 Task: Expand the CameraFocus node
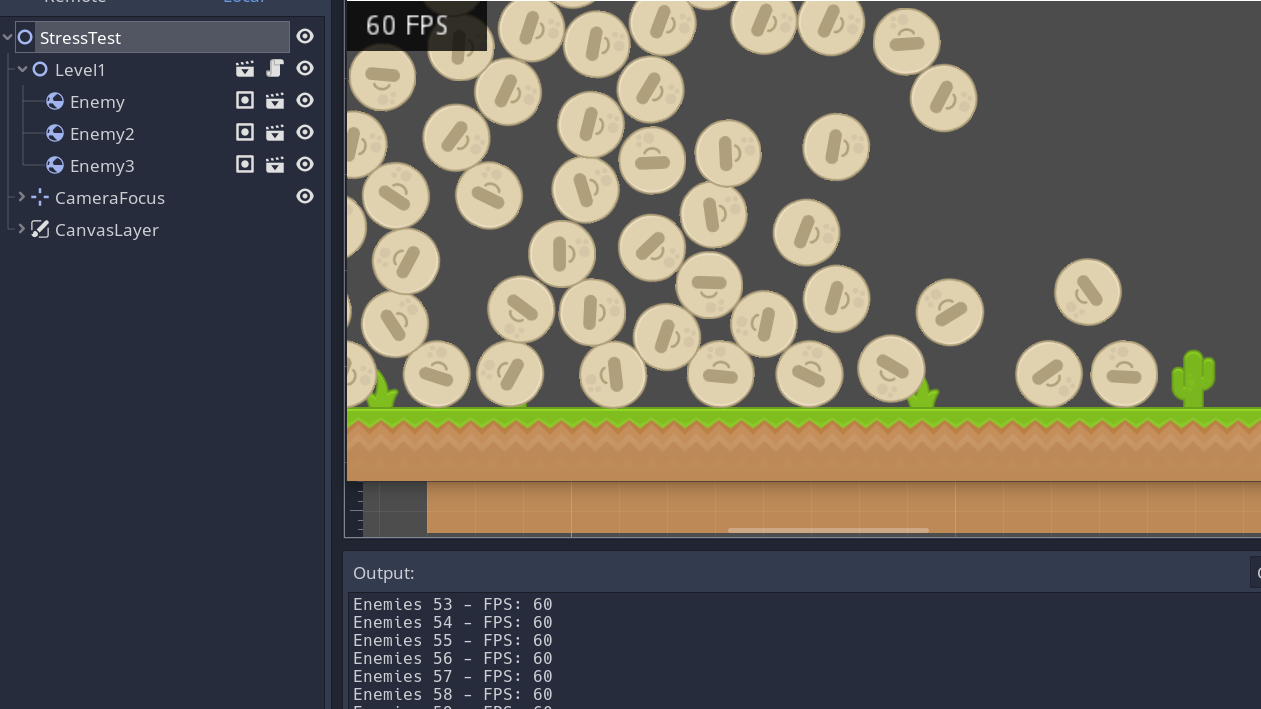pos(23,198)
